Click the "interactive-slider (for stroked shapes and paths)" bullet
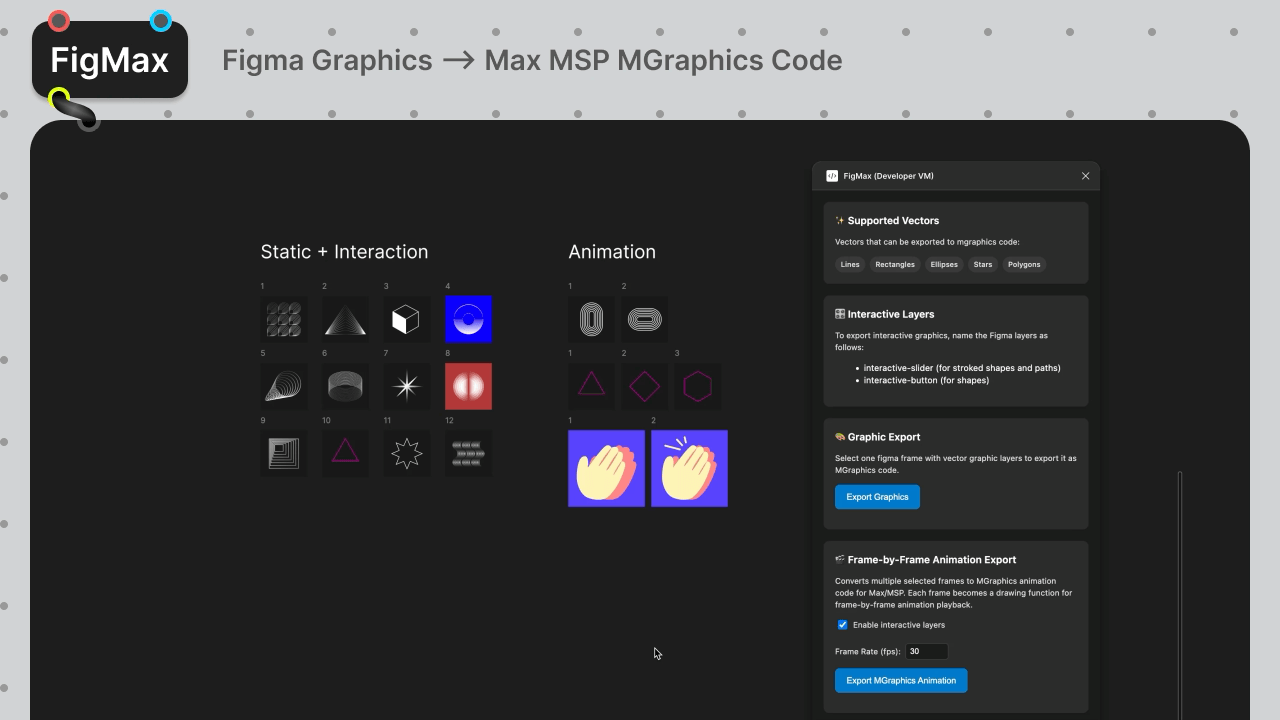Image resolution: width=1280 pixels, height=720 pixels. [x=962, y=368]
